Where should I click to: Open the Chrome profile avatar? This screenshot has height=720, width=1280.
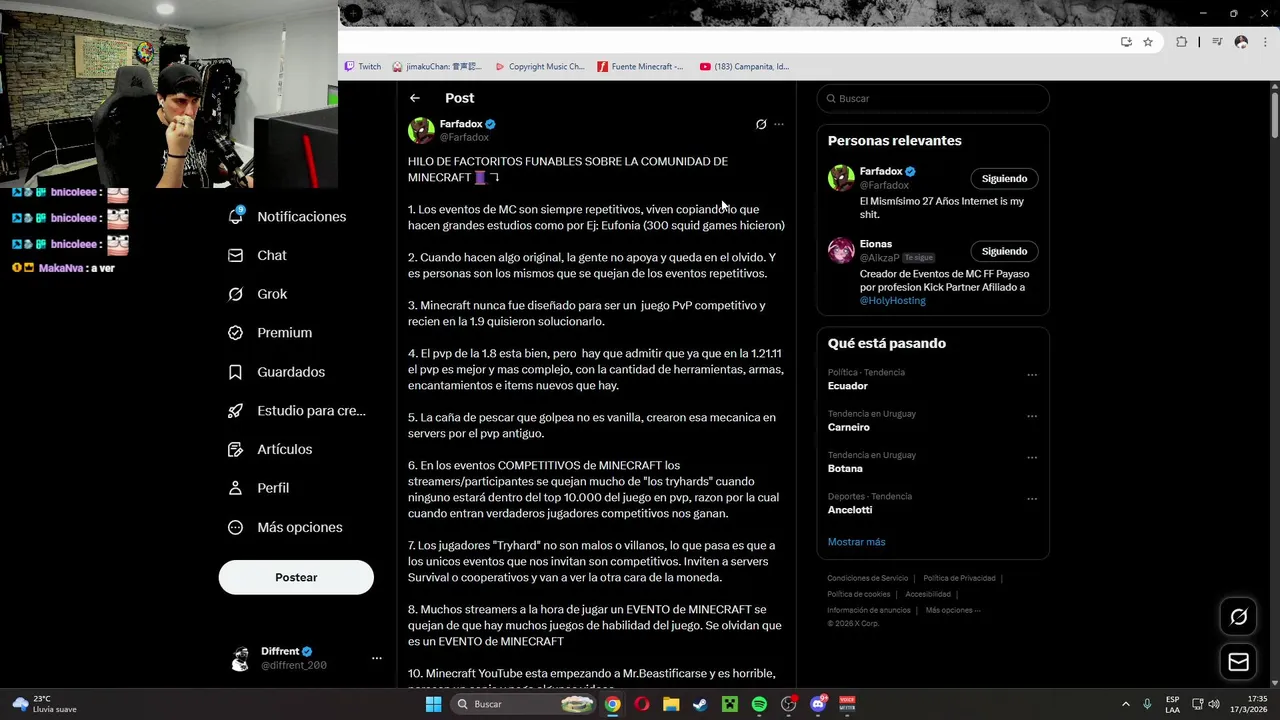coord(1241,42)
